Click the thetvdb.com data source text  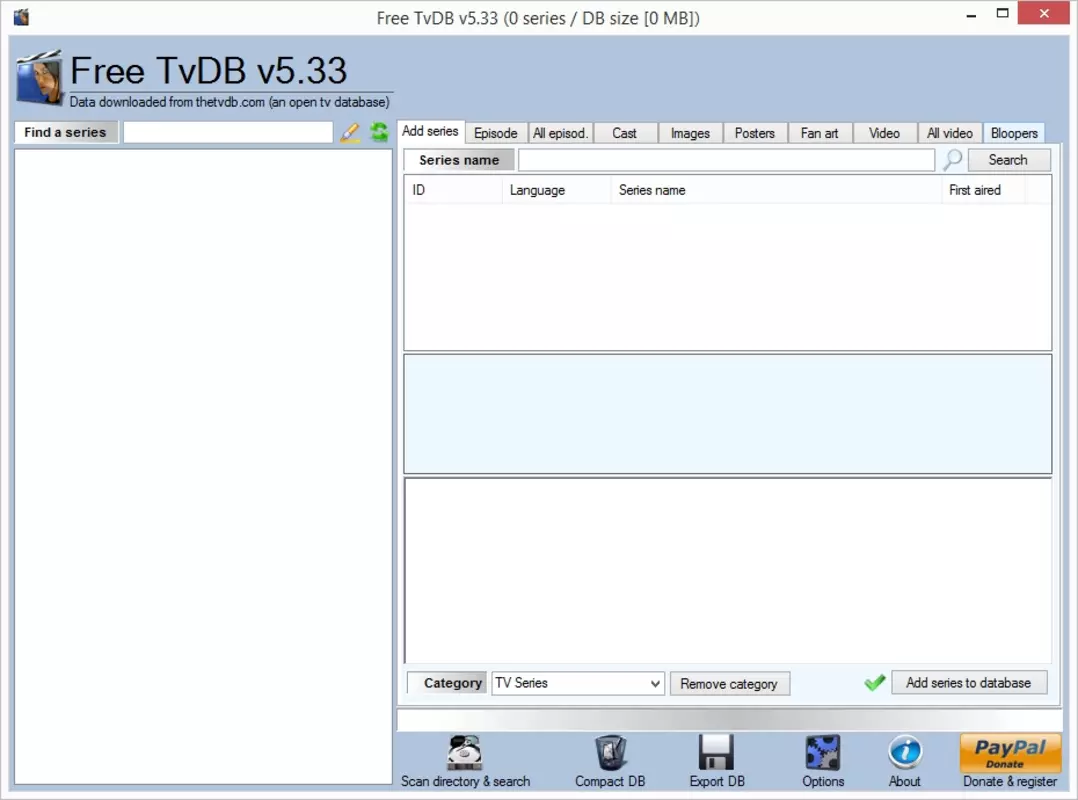pyautogui.click(x=230, y=102)
